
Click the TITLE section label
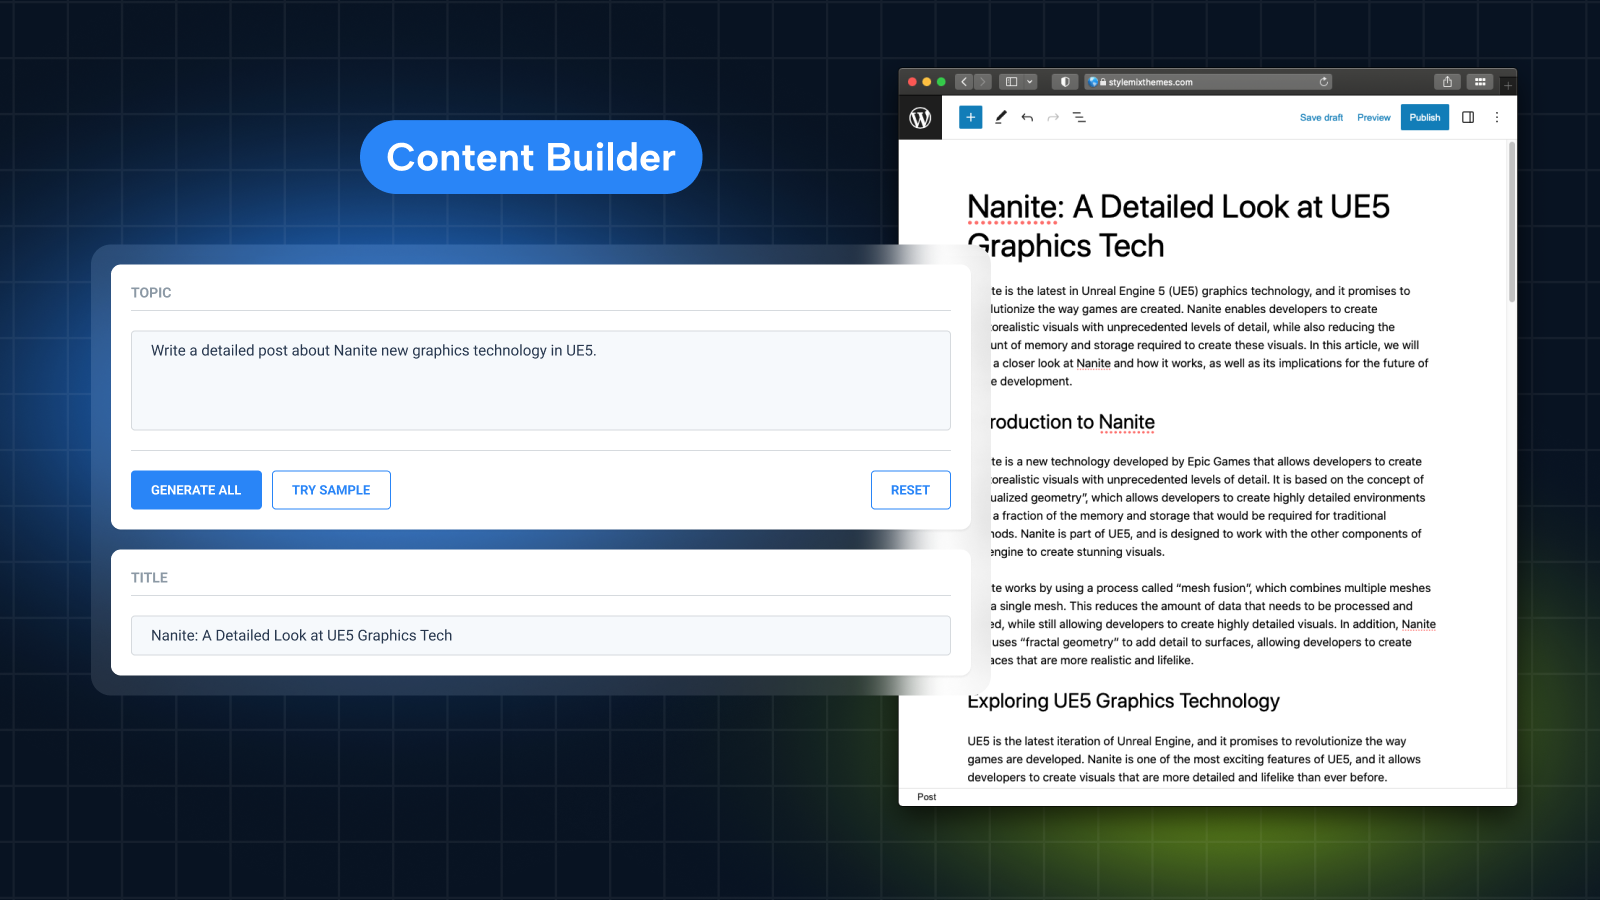[149, 578]
